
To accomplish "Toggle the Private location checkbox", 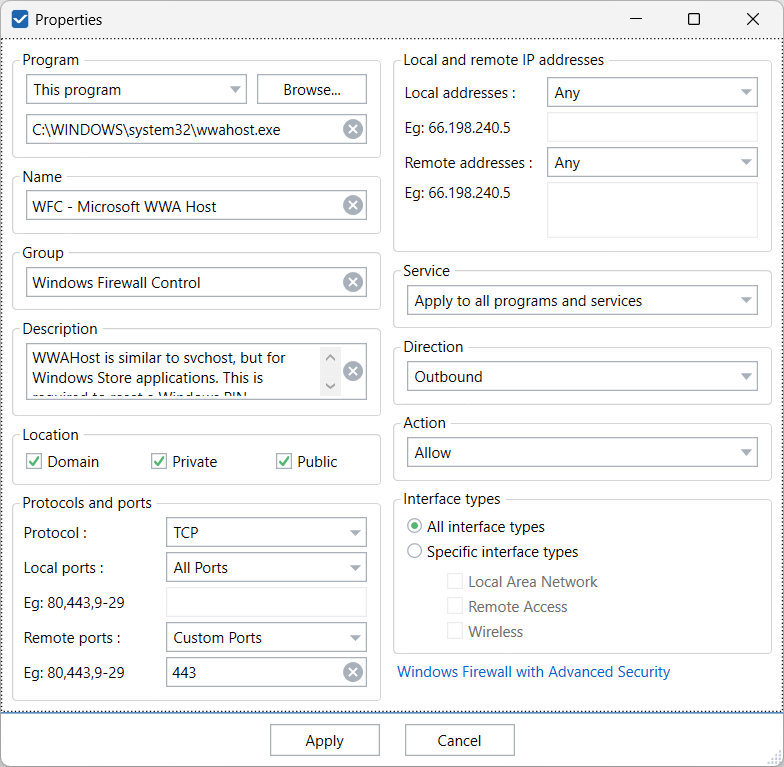I will (159, 461).
